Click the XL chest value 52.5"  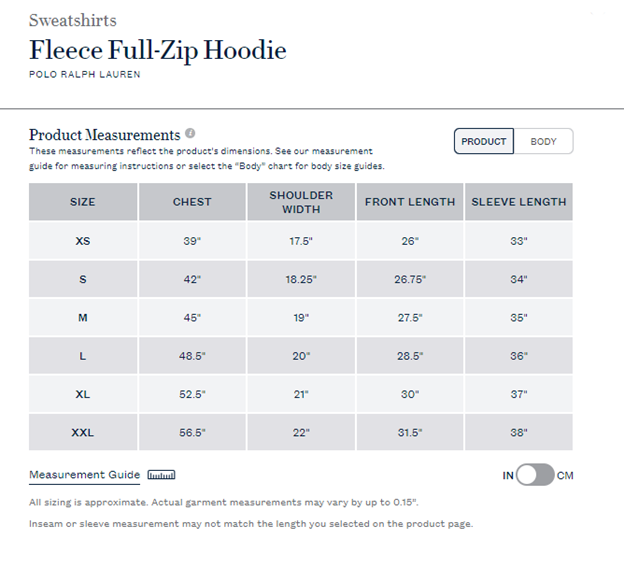[x=192, y=394]
